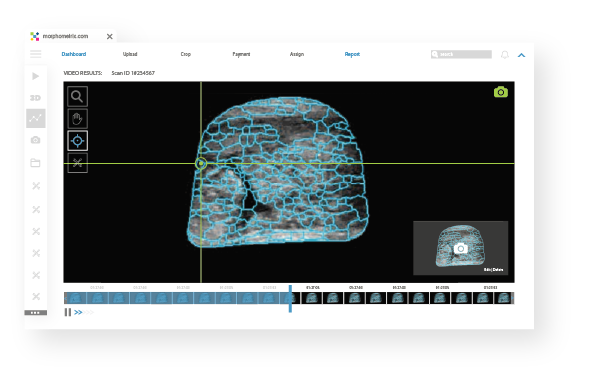Select the crosshair target tool
Viewport: 590px width, 382px height.
[78, 141]
